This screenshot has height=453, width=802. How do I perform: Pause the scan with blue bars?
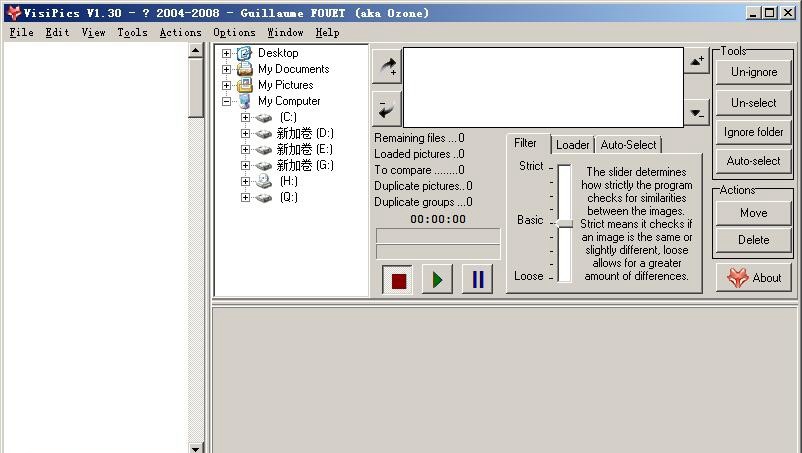click(x=477, y=280)
